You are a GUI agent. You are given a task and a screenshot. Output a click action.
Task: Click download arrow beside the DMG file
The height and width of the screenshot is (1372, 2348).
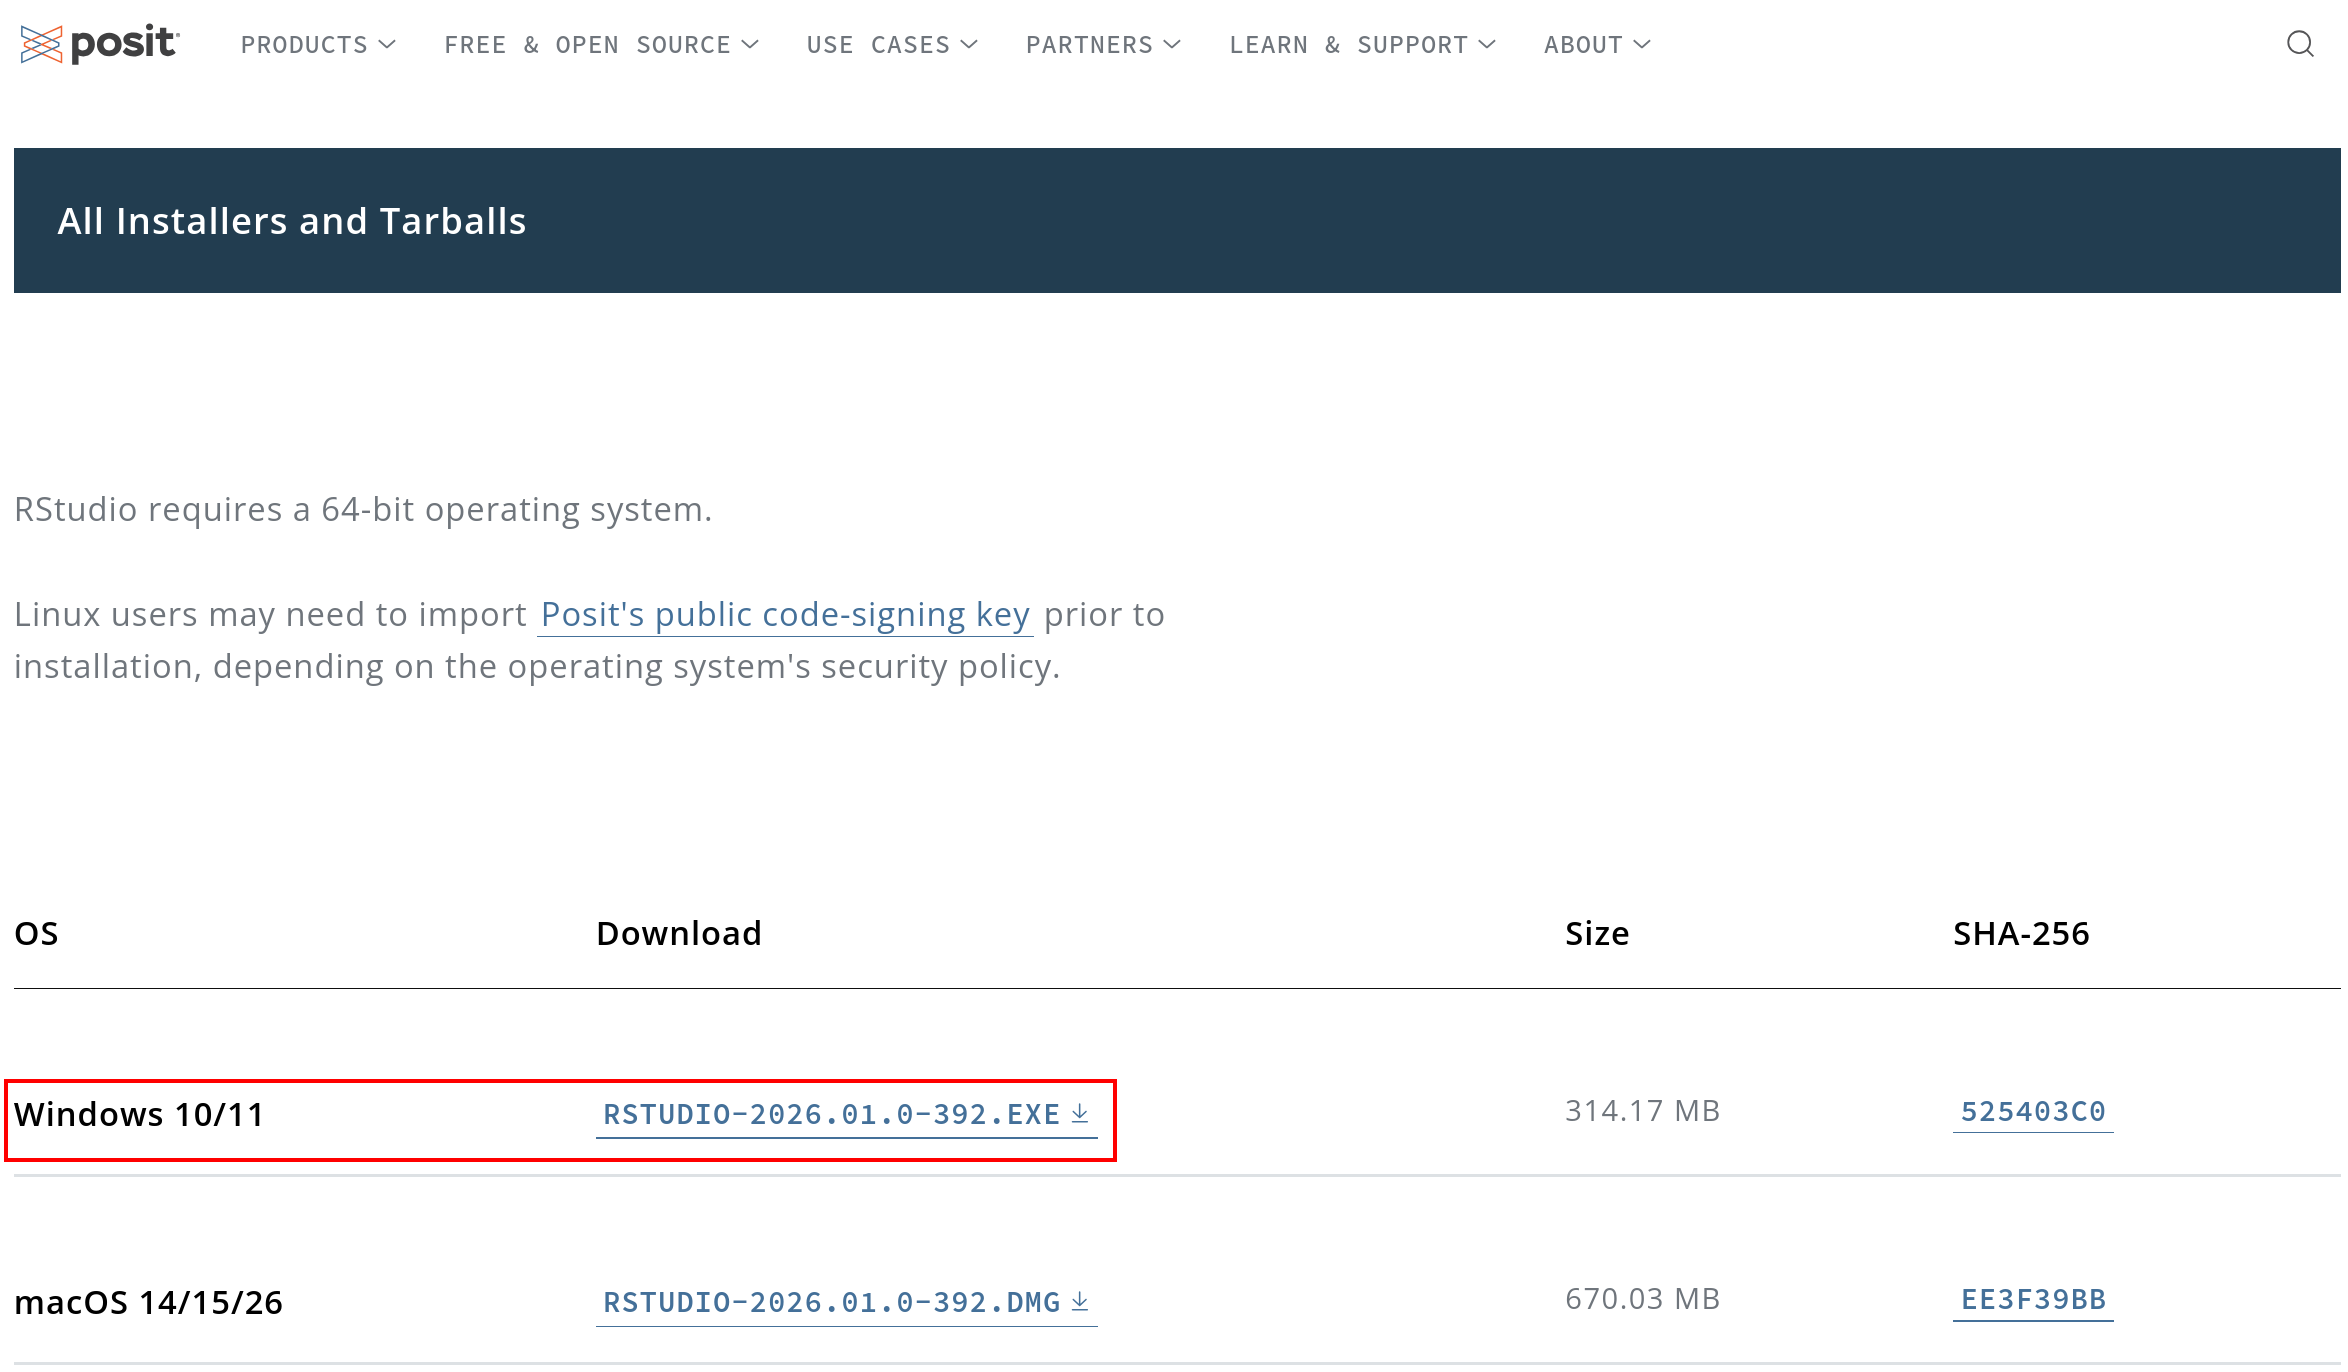click(1080, 1301)
